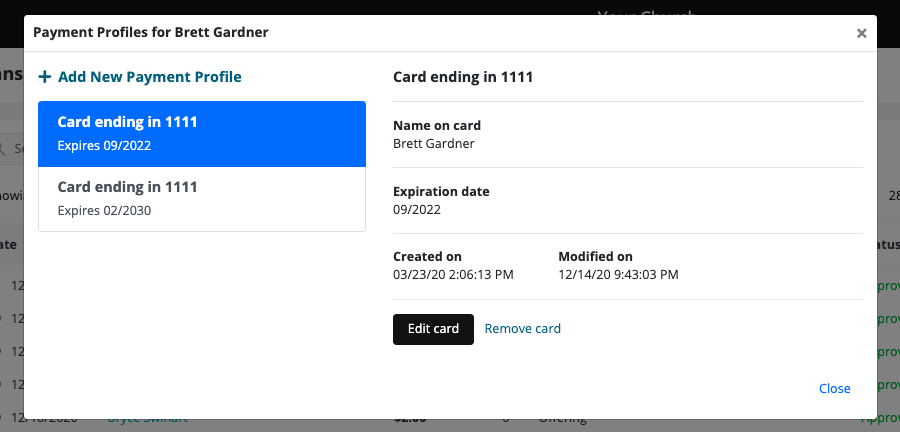Click the Modified on label
The height and width of the screenshot is (432, 900).
(x=595, y=257)
